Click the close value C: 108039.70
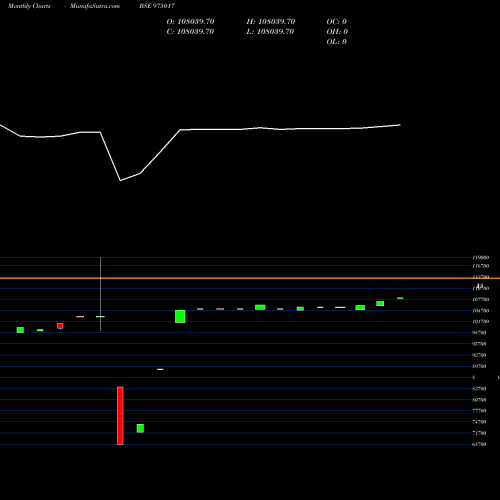Screen dimensions: 500x500 point(190,32)
